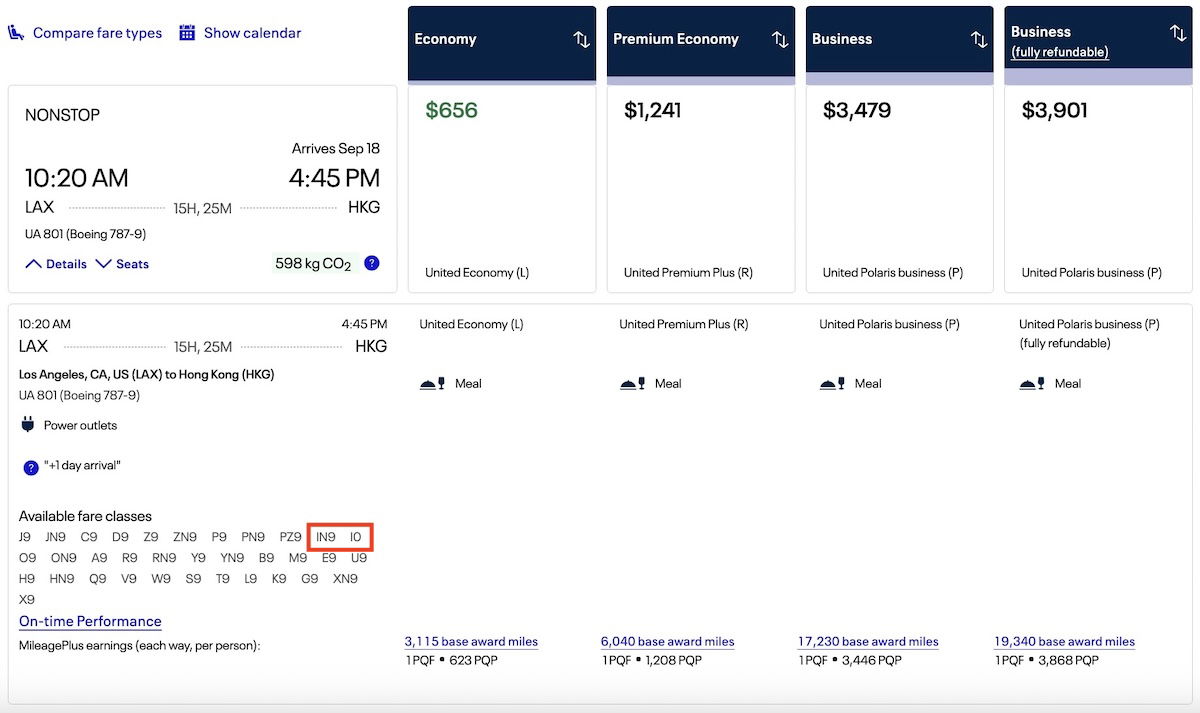Click the J9 fare class
This screenshot has height=713, width=1200.
tap(25, 537)
